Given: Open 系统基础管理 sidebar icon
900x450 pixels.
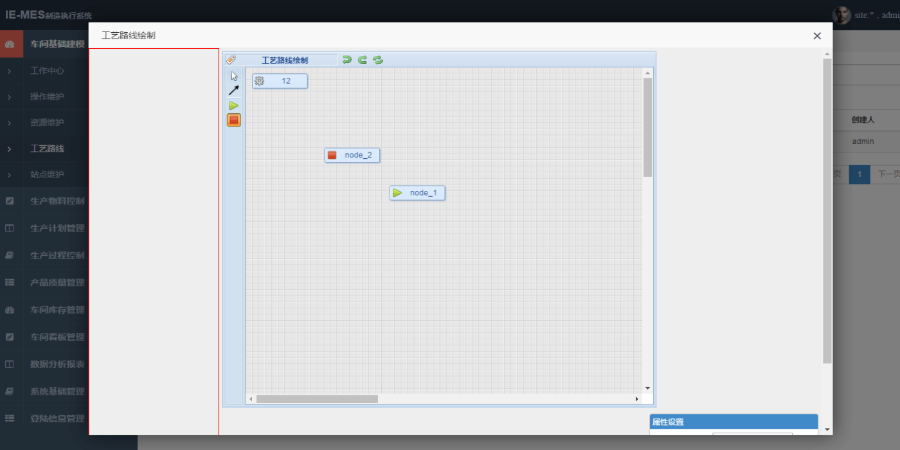Looking at the screenshot, I should pyautogui.click(x=10, y=391).
